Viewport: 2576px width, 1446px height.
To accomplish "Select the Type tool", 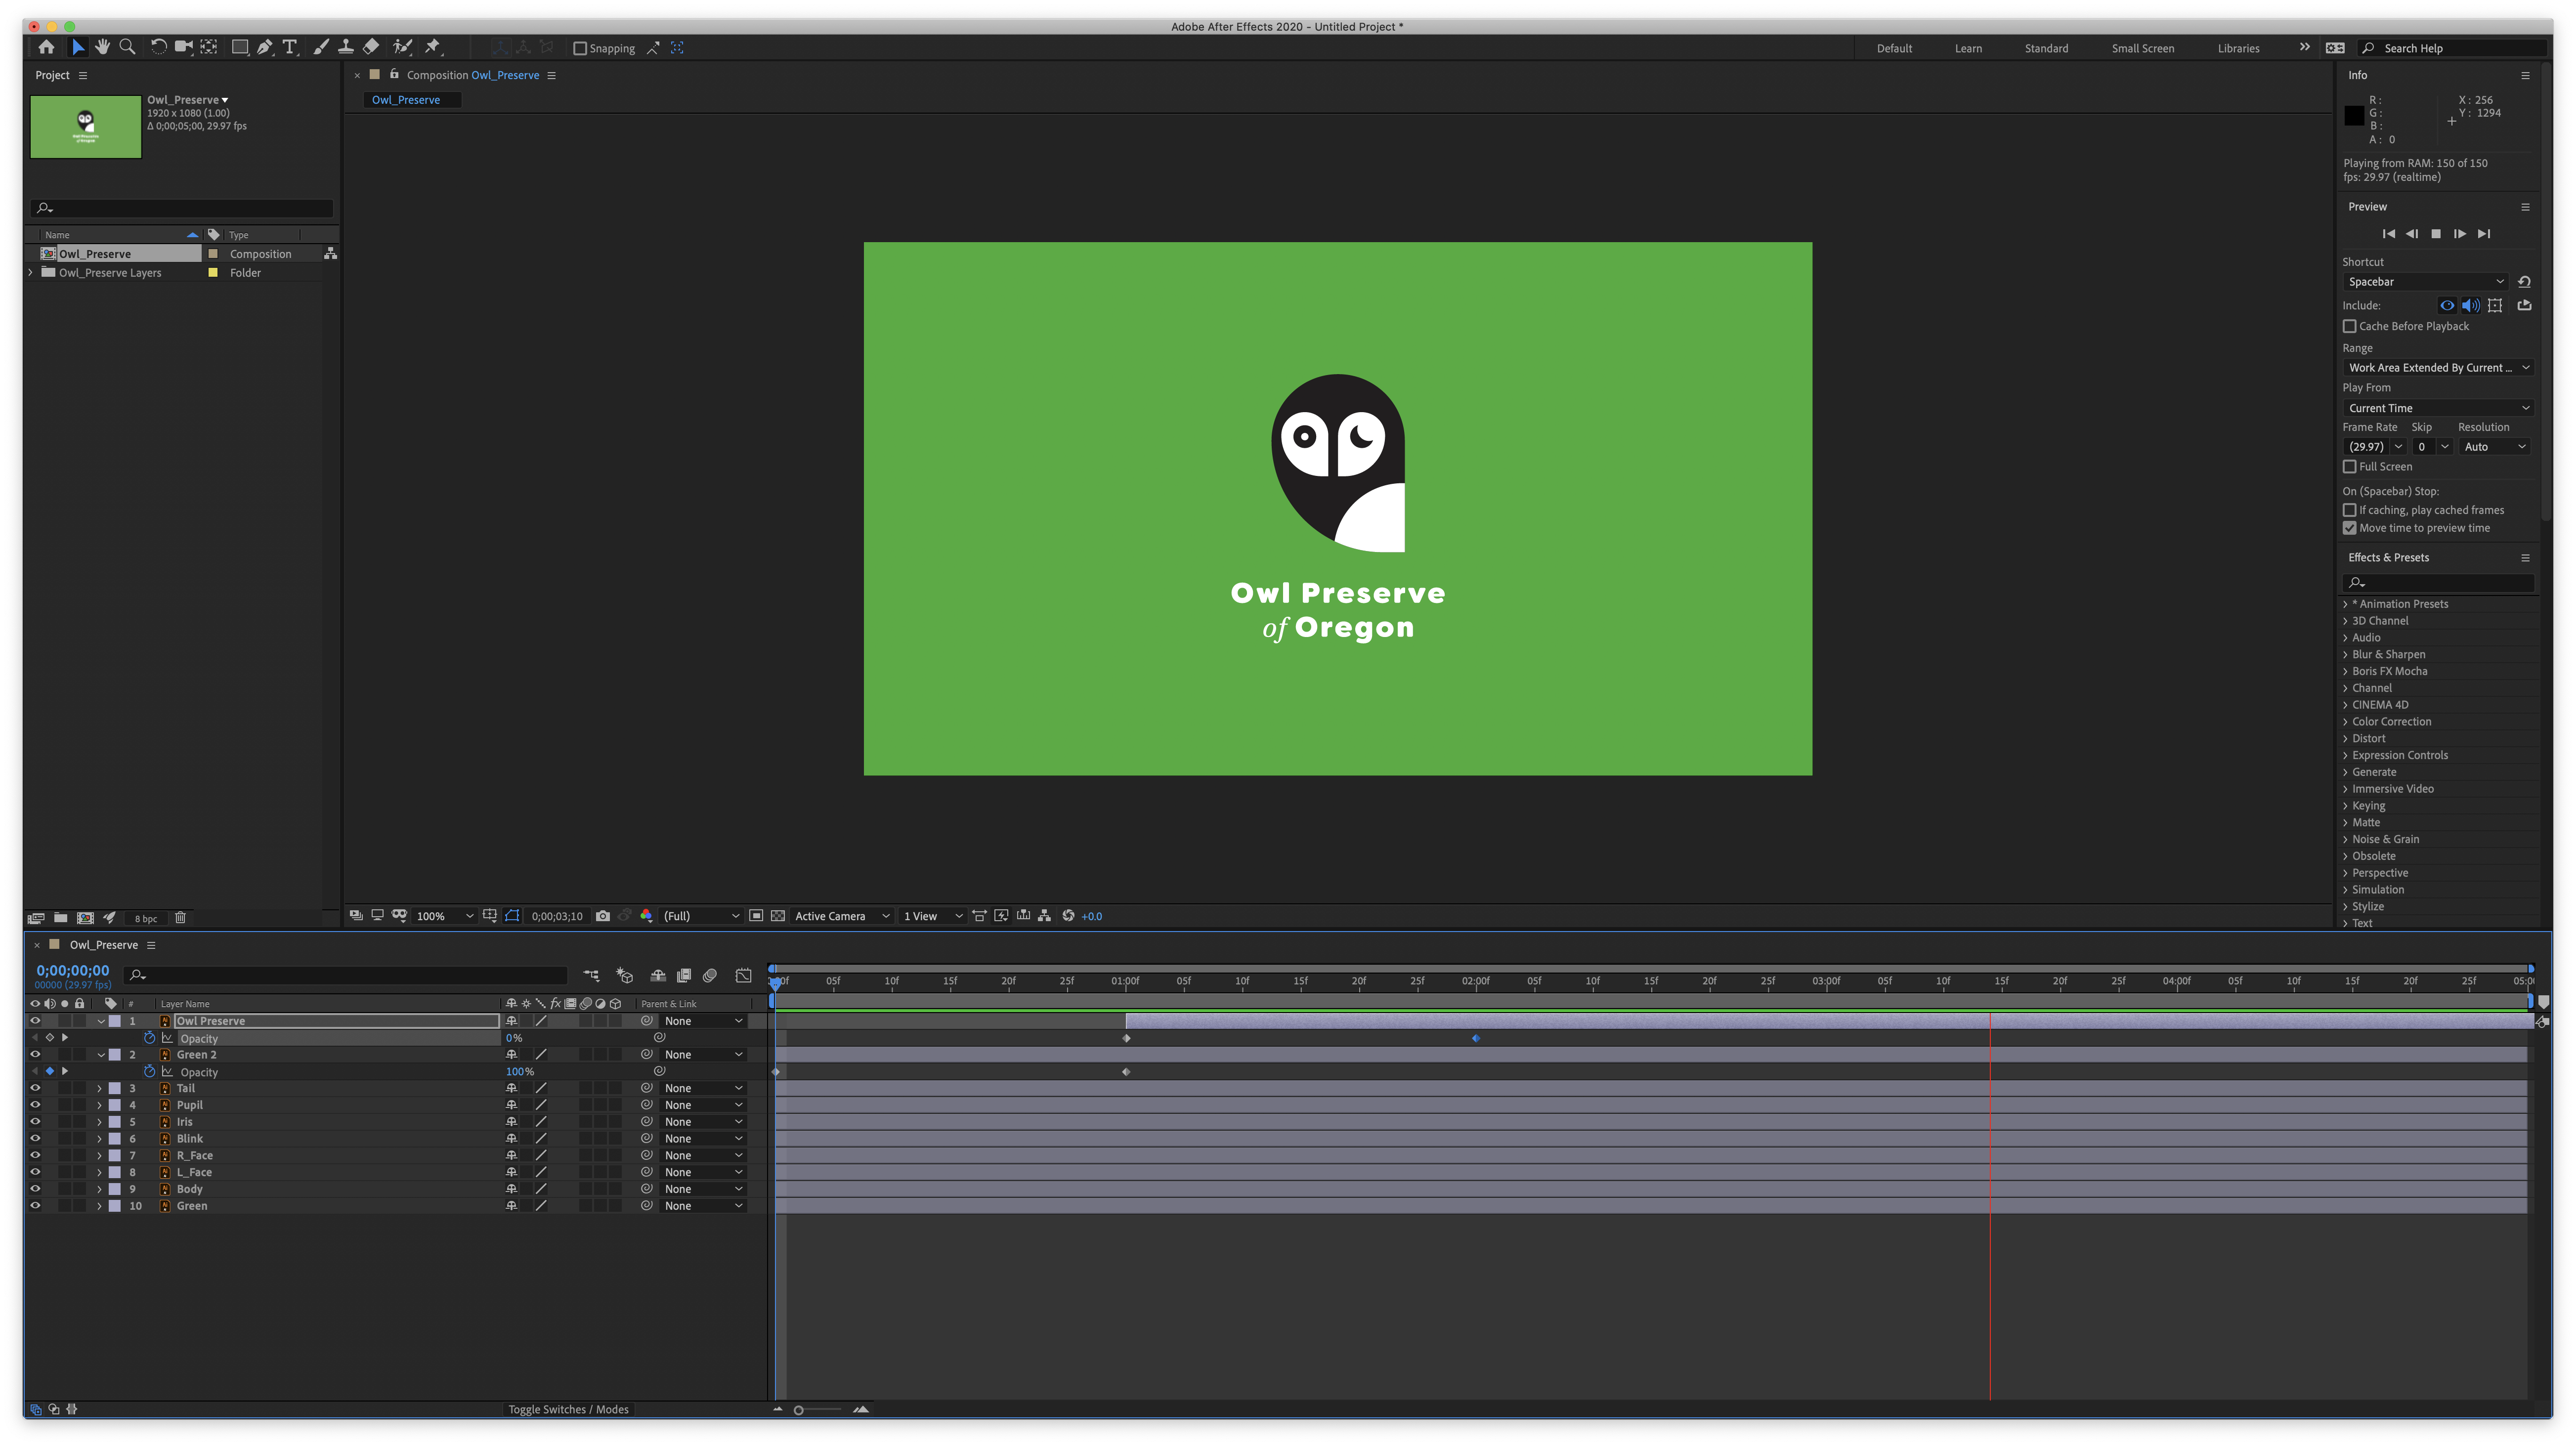I will (x=290, y=47).
